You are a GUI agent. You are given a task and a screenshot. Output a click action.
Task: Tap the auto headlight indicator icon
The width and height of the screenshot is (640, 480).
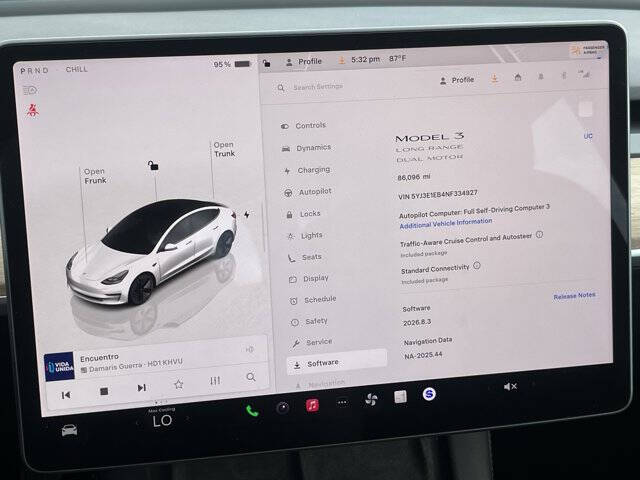(30, 90)
